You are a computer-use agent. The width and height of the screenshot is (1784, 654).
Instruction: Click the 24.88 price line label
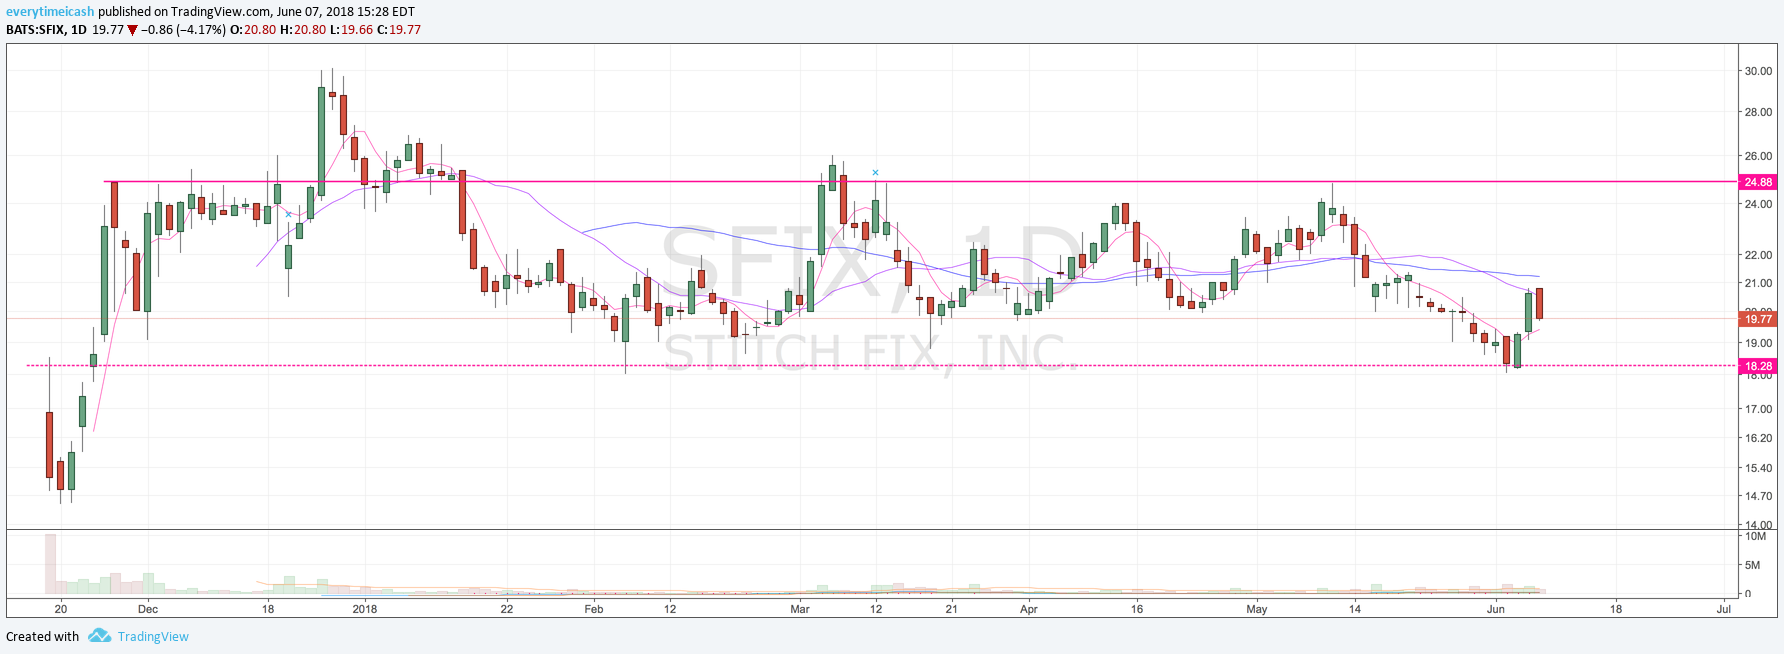coord(1758,182)
